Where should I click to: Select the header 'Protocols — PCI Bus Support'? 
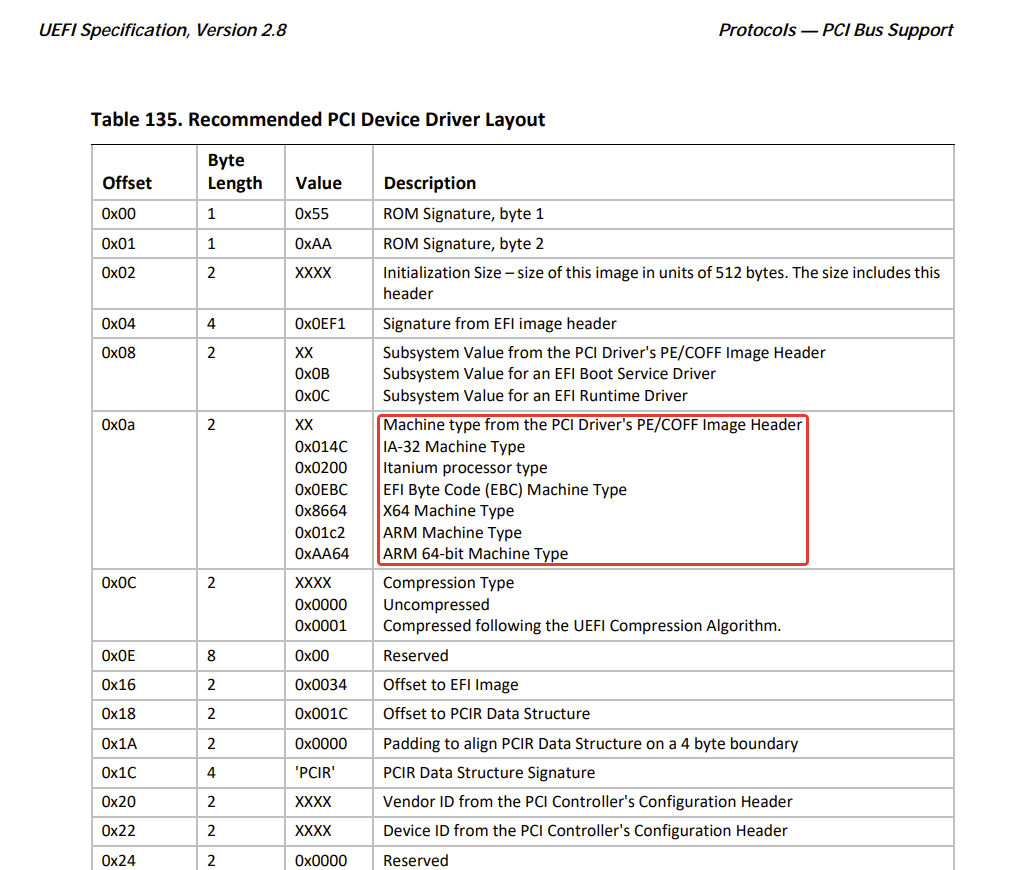(x=836, y=31)
